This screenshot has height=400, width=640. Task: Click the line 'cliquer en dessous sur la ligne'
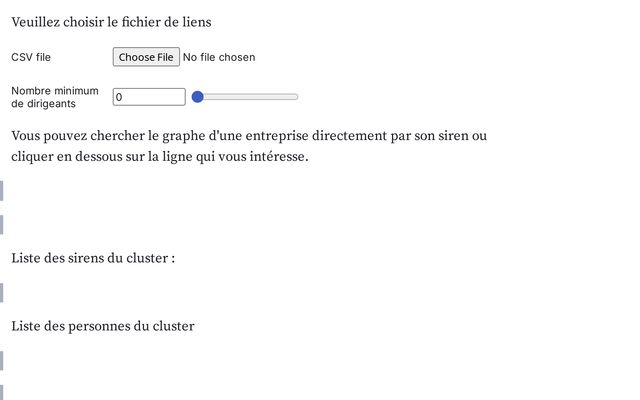[160, 156]
